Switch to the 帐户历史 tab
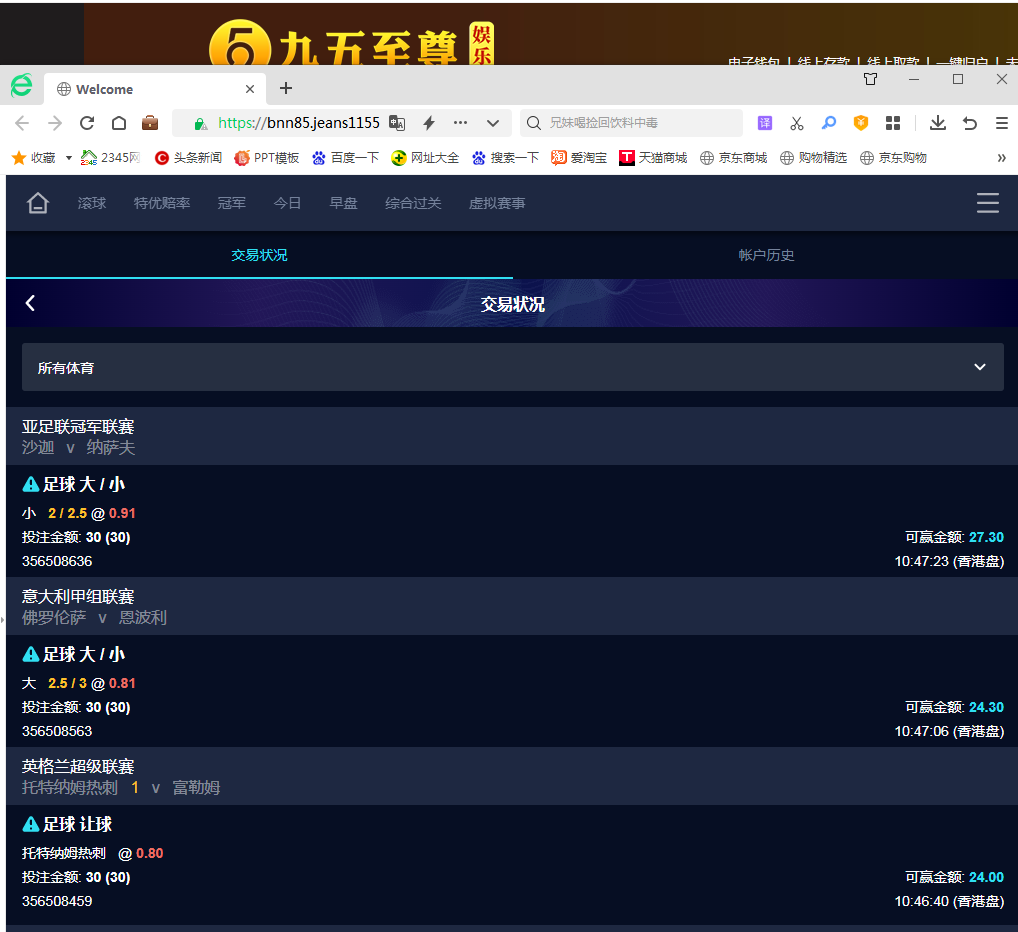 coord(766,255)
